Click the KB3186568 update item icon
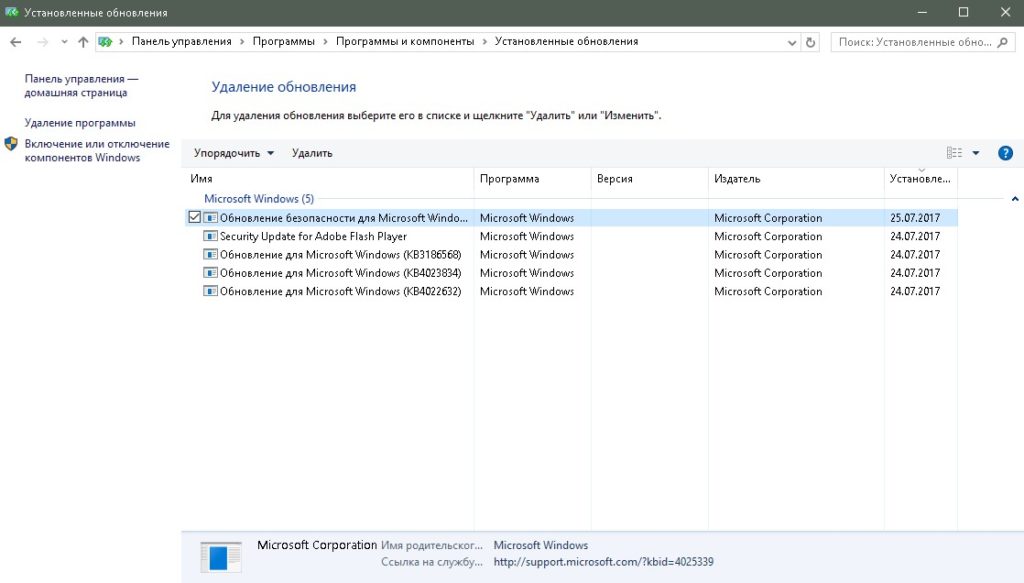 click(210, 255)
